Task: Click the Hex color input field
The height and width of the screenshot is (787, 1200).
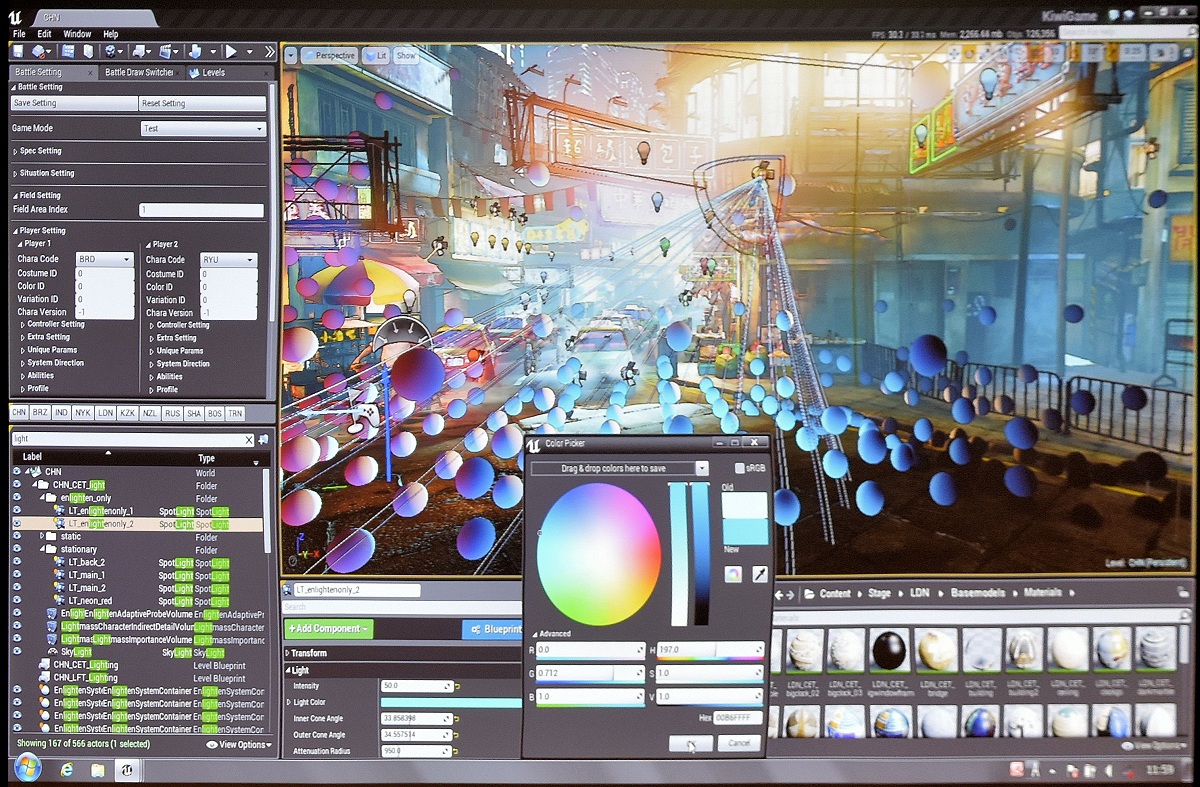Action: (x=738, y=718)
